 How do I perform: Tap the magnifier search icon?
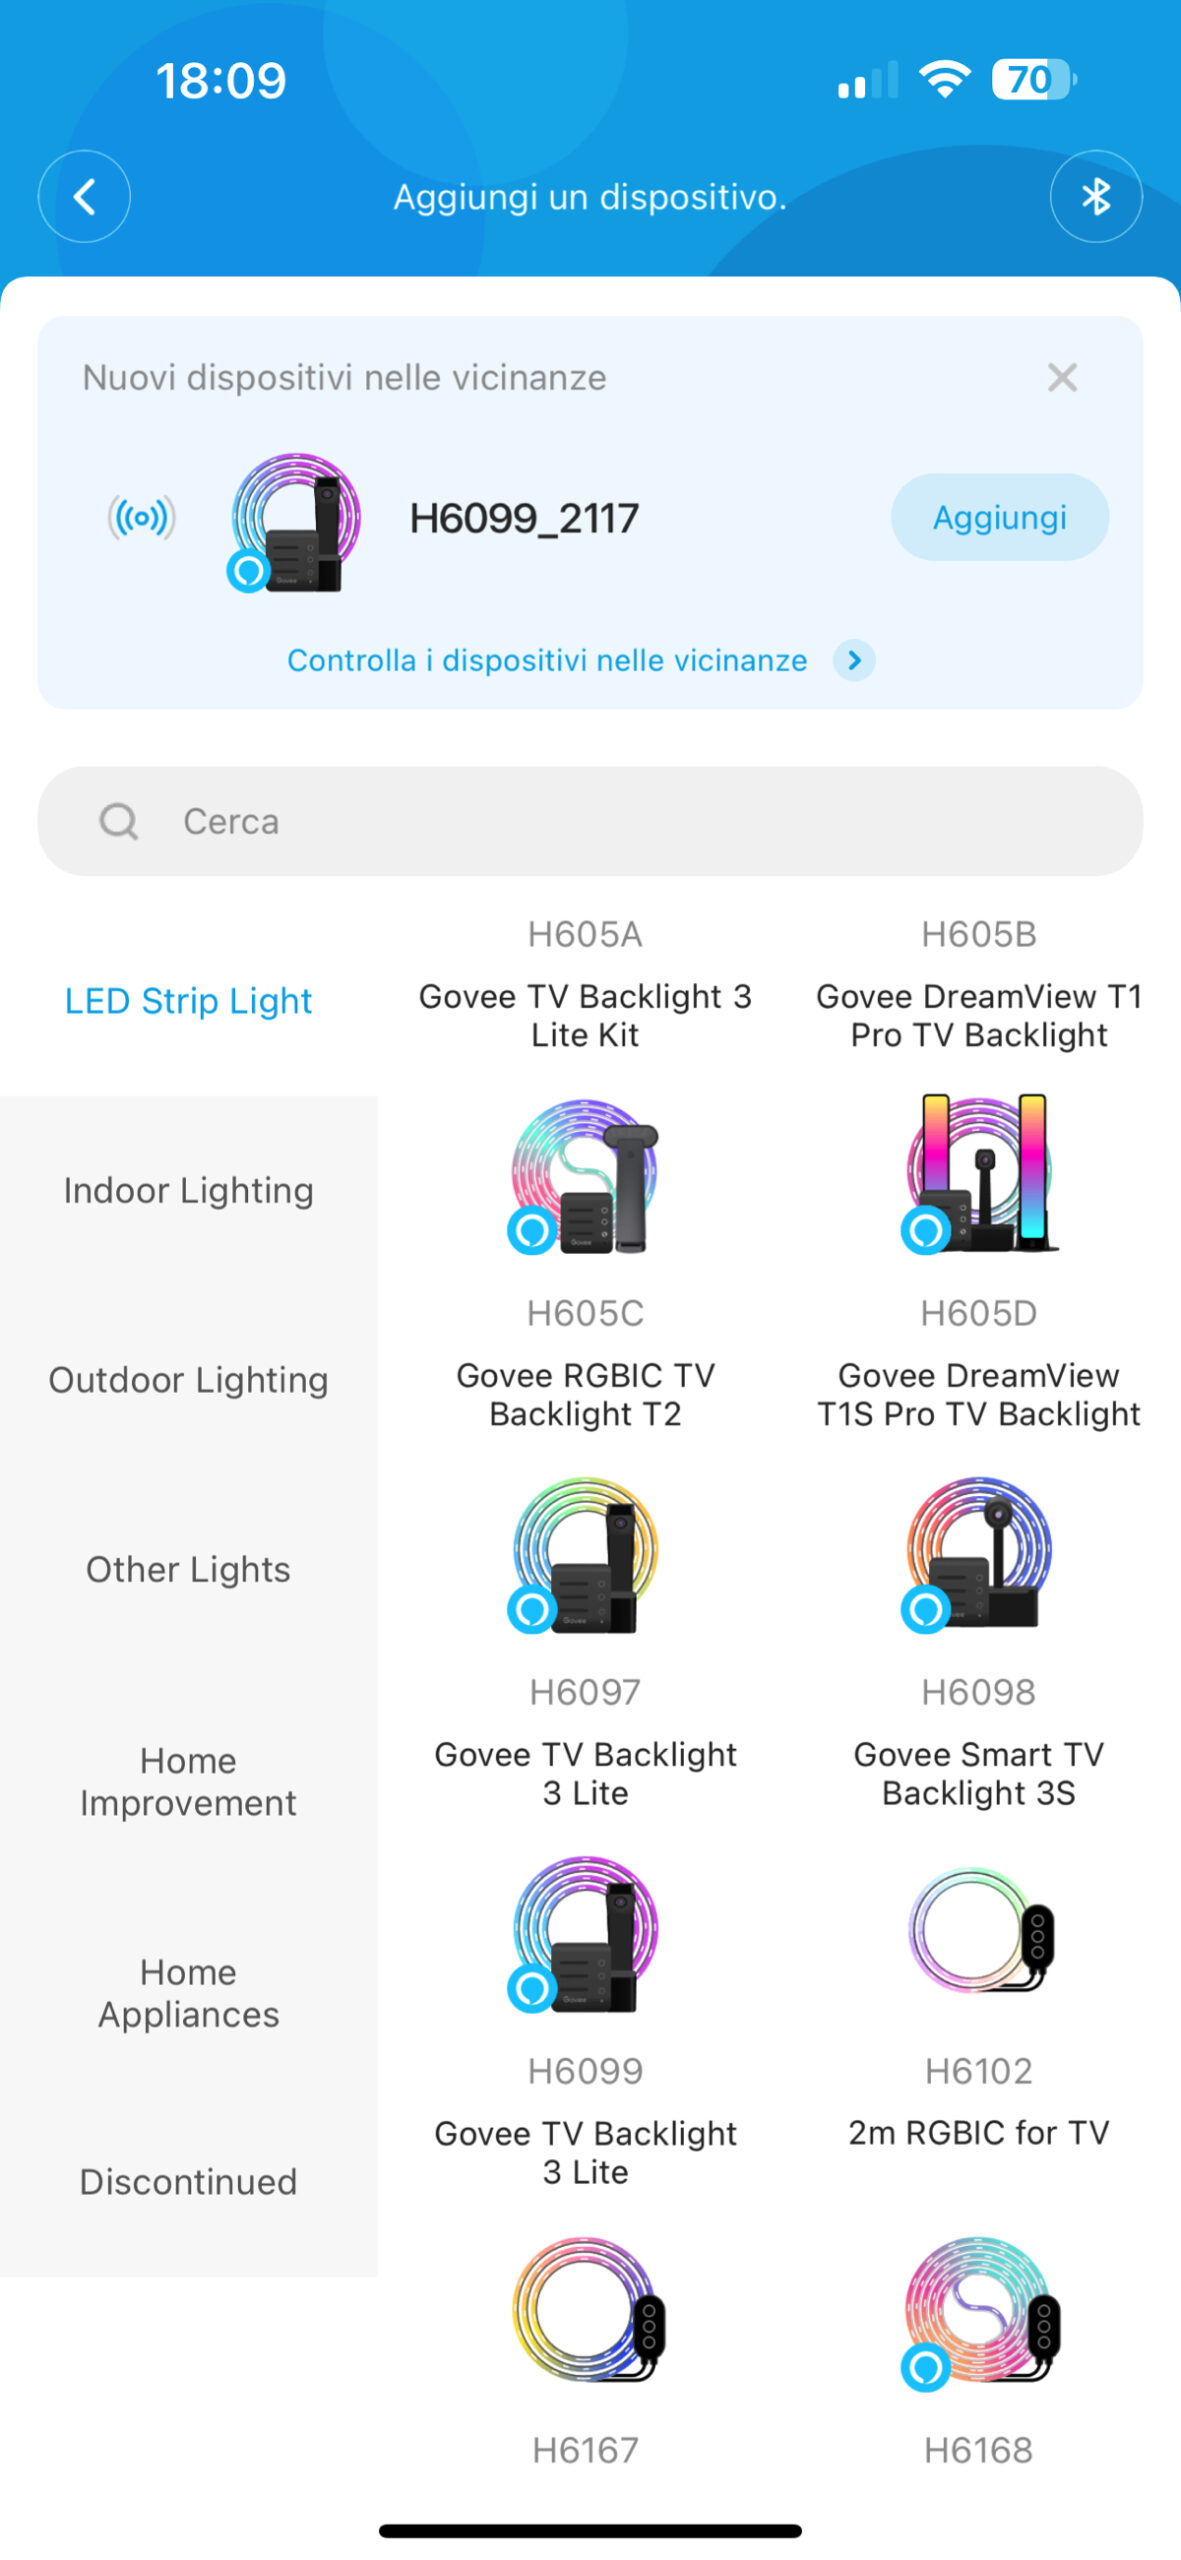pyautogui.click(x=118, y=821)
